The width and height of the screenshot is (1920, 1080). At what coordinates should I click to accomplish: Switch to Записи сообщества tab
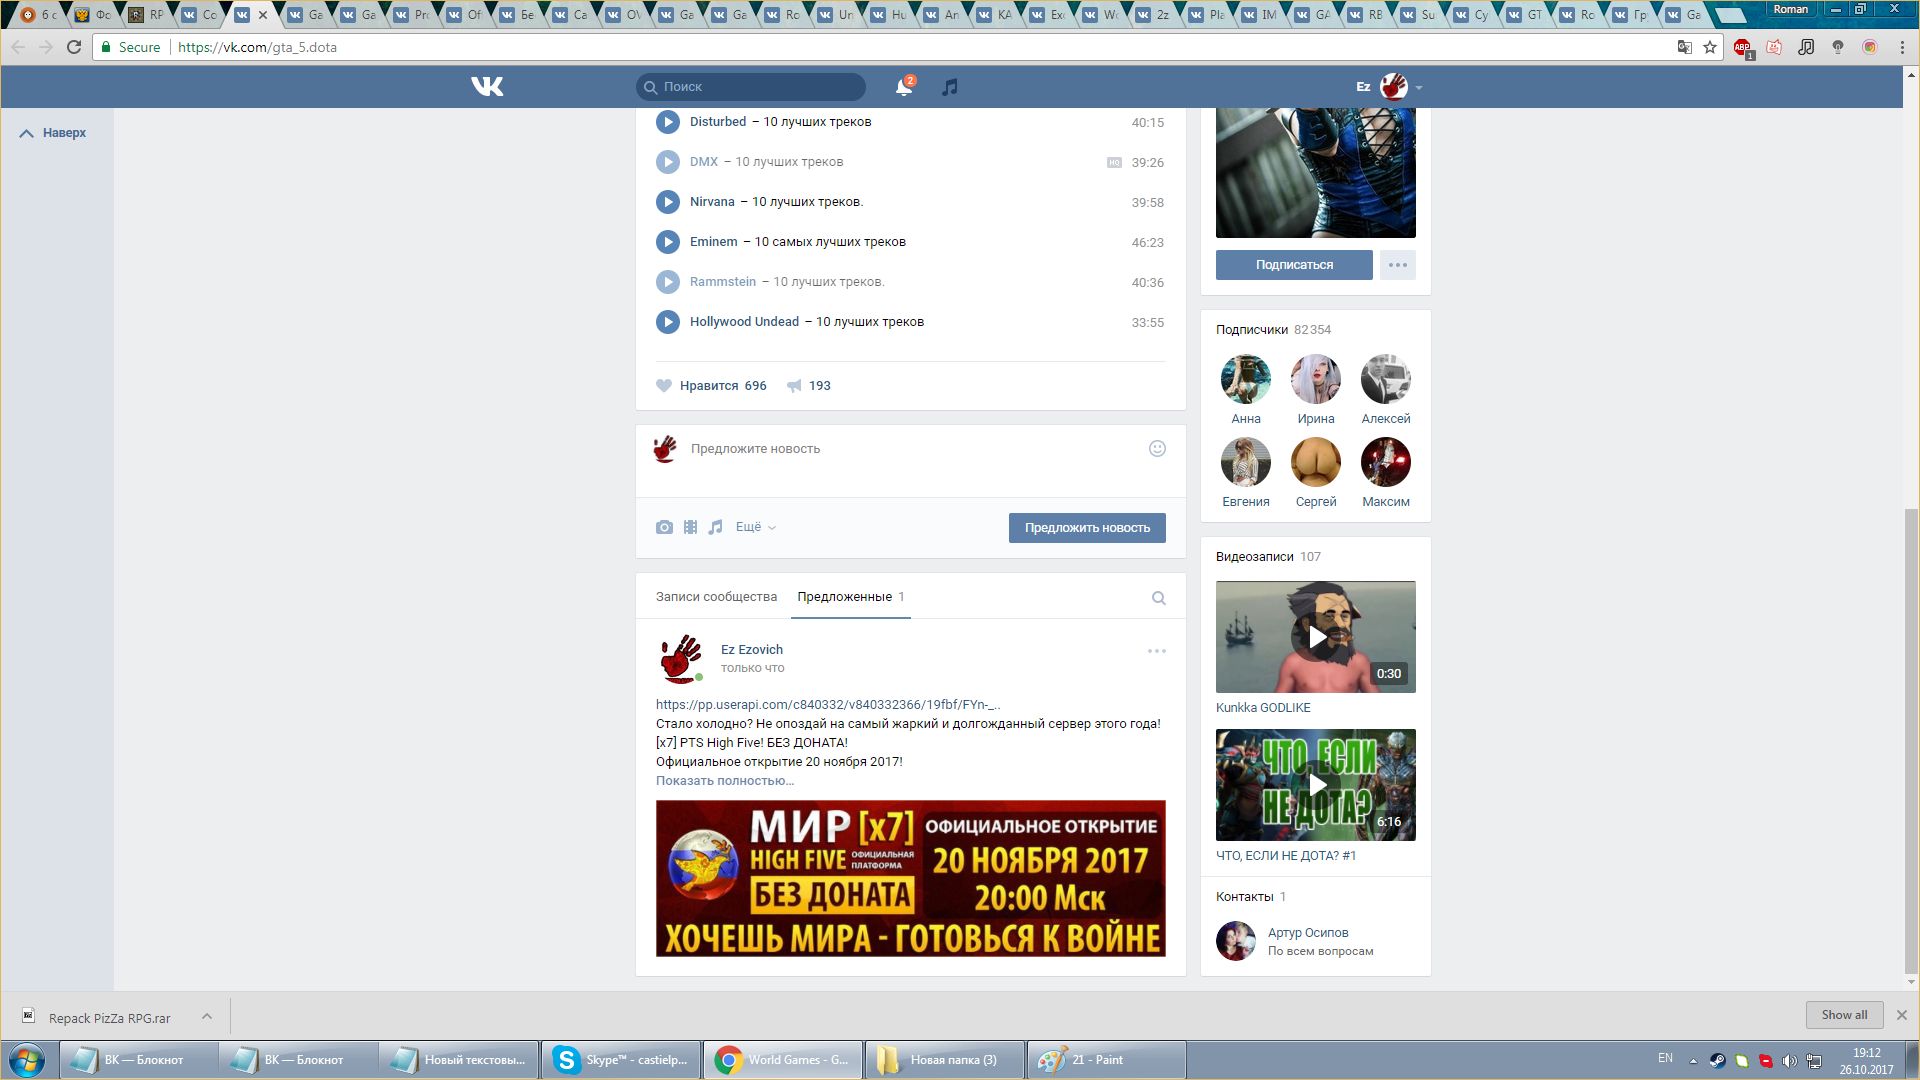[x=716, y=597]
